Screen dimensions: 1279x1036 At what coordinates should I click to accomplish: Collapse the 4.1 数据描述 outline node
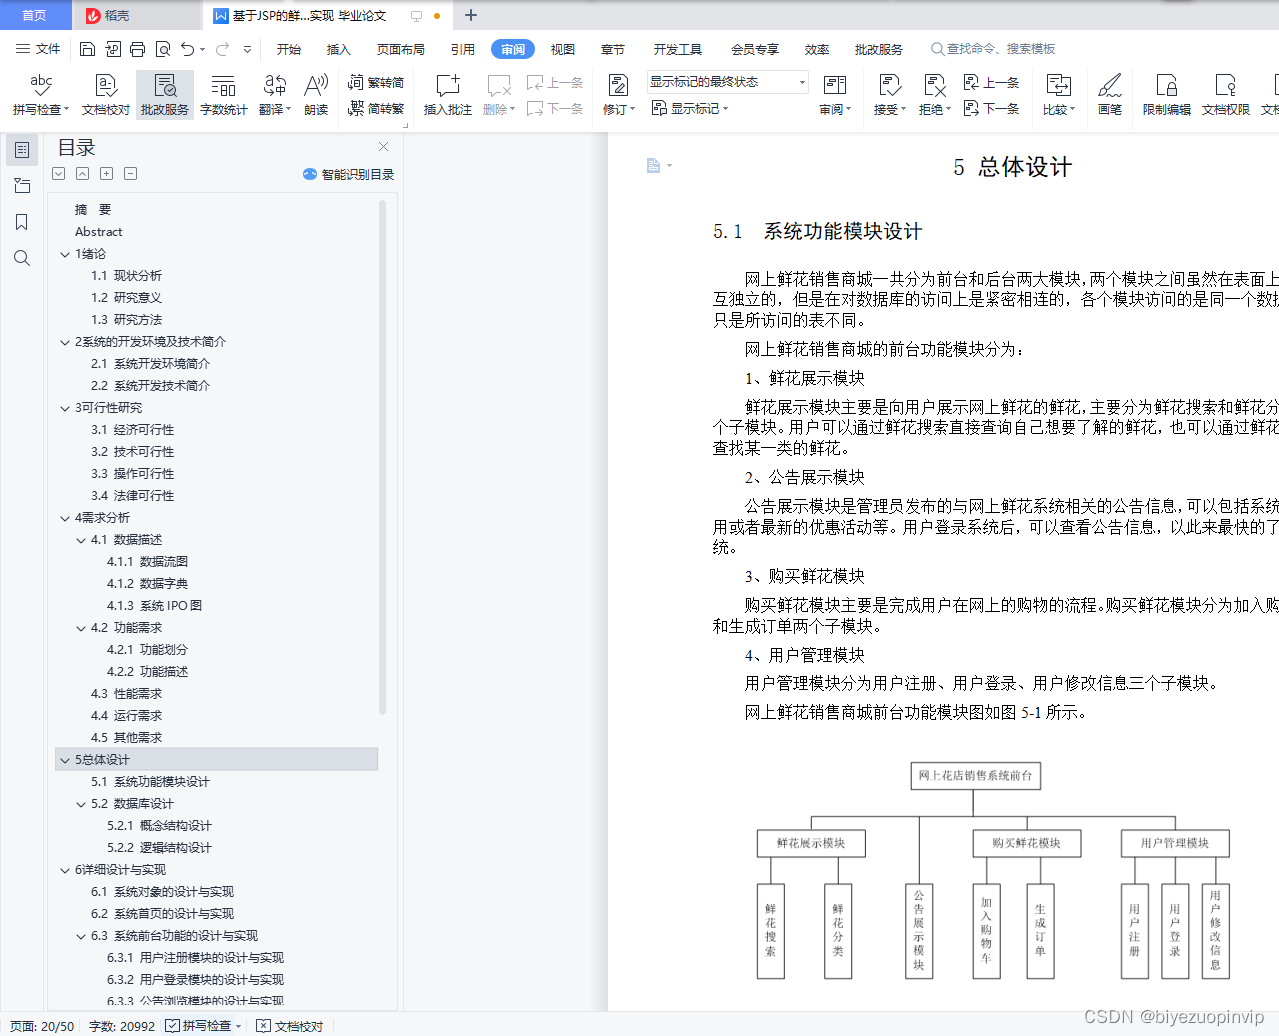(81, 540)
